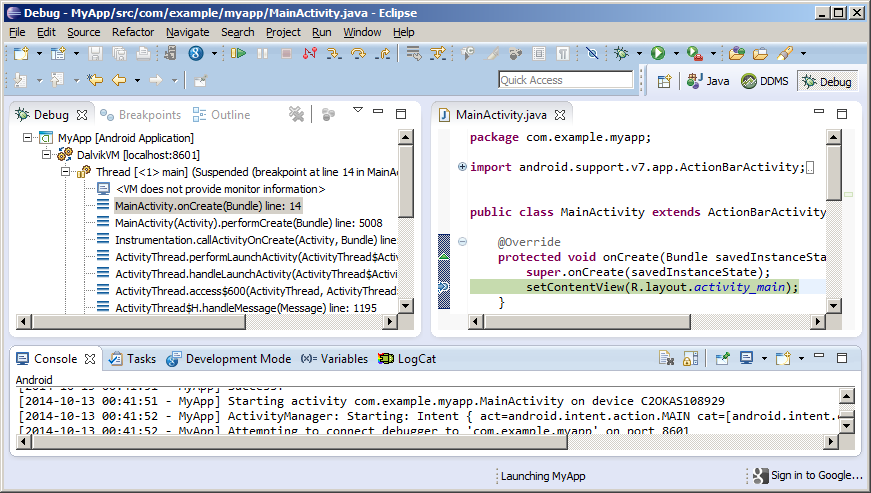871x493 pixels.
Task: Expand the folded import statement
Action: (462, 167)
